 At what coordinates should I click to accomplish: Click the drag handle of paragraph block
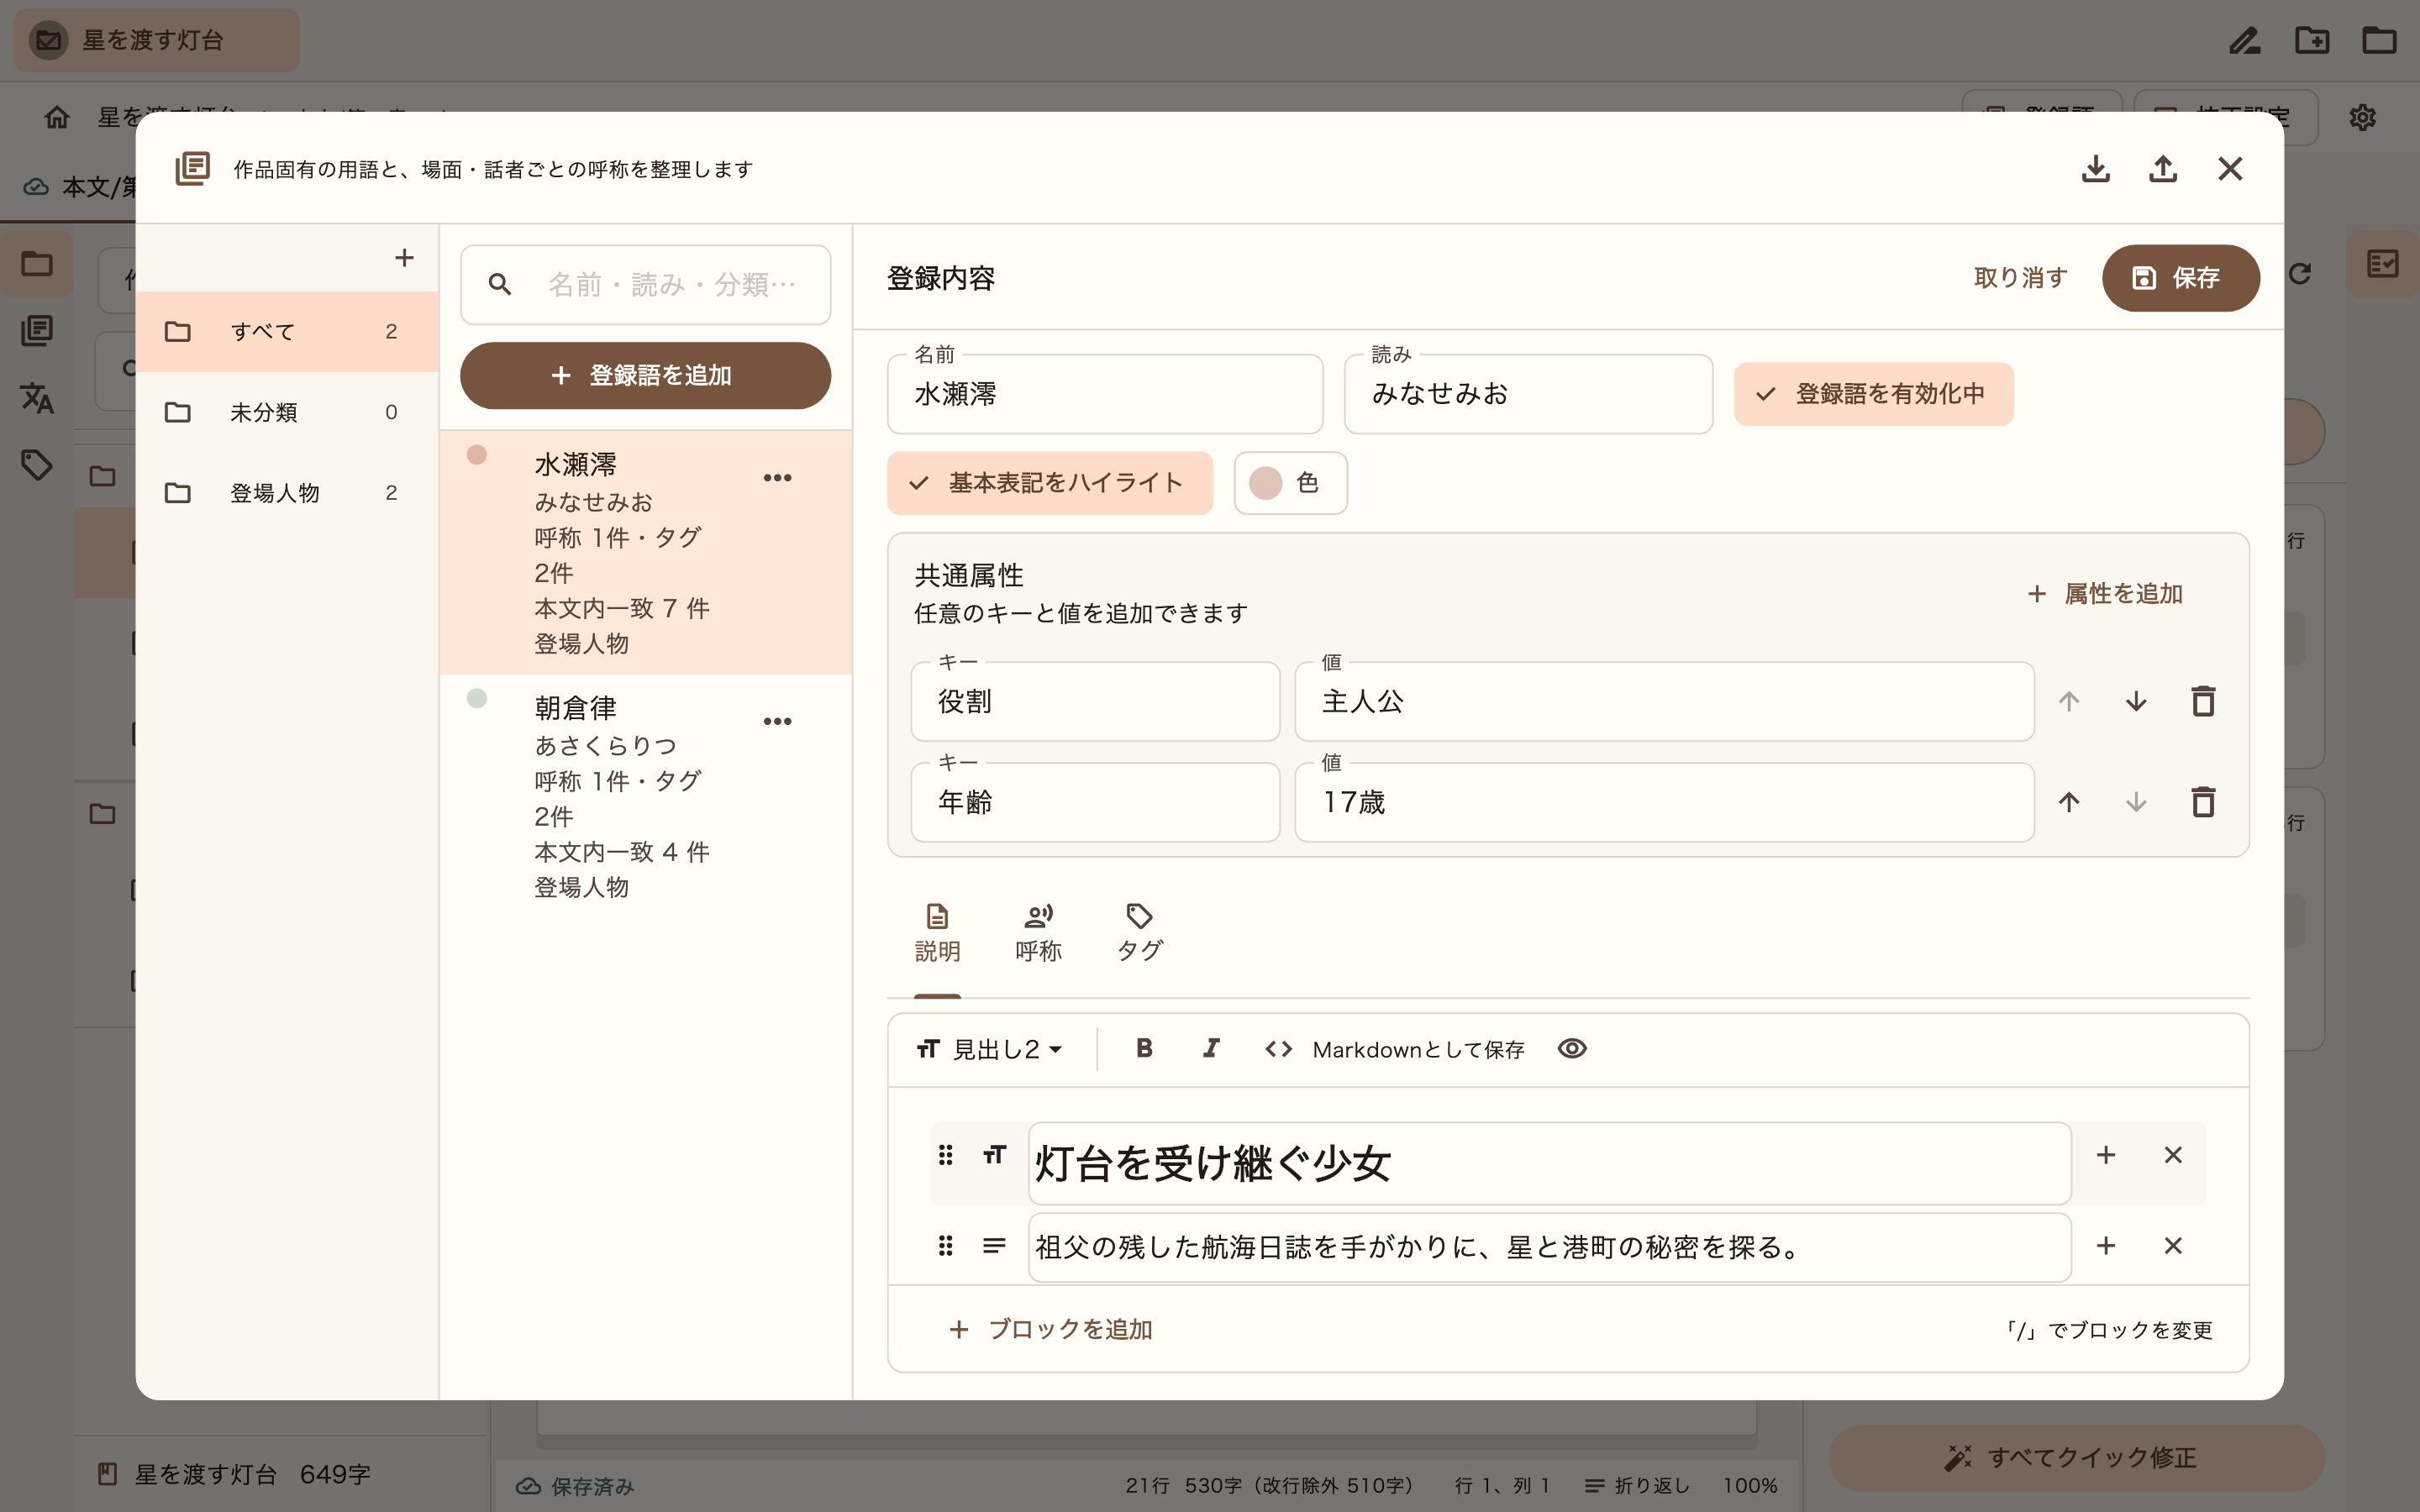[945, 1246]
